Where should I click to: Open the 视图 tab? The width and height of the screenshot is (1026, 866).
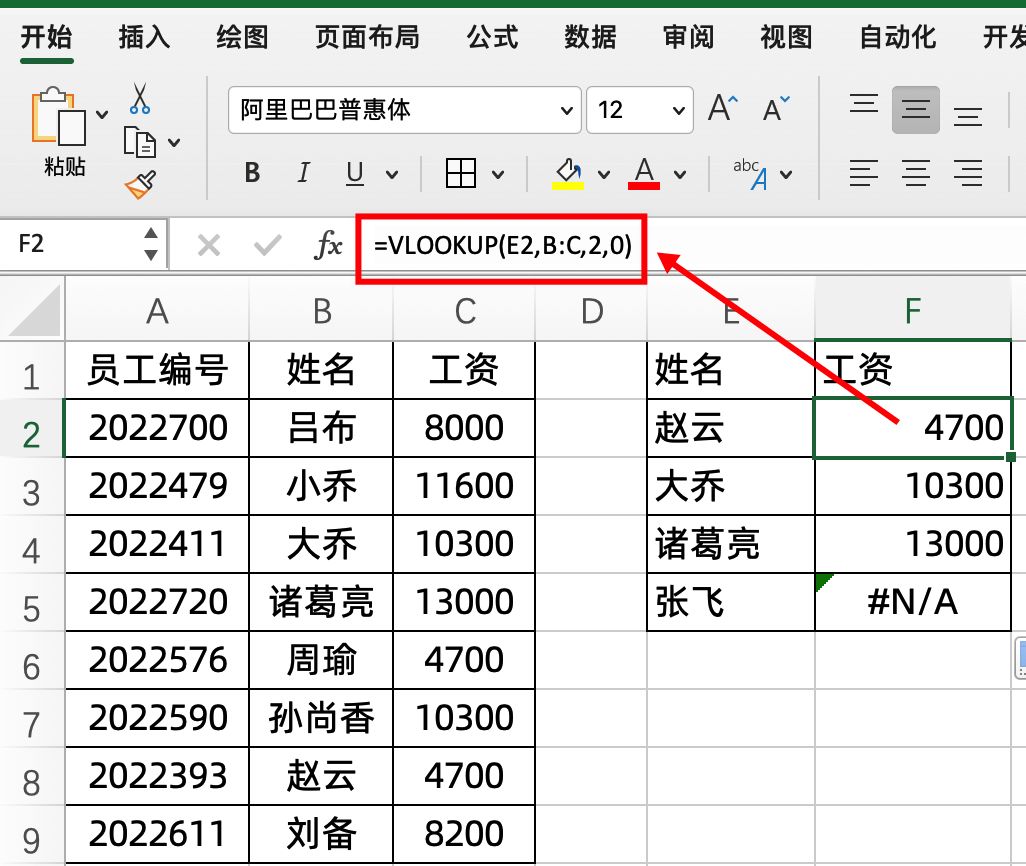tap(787, 37)
